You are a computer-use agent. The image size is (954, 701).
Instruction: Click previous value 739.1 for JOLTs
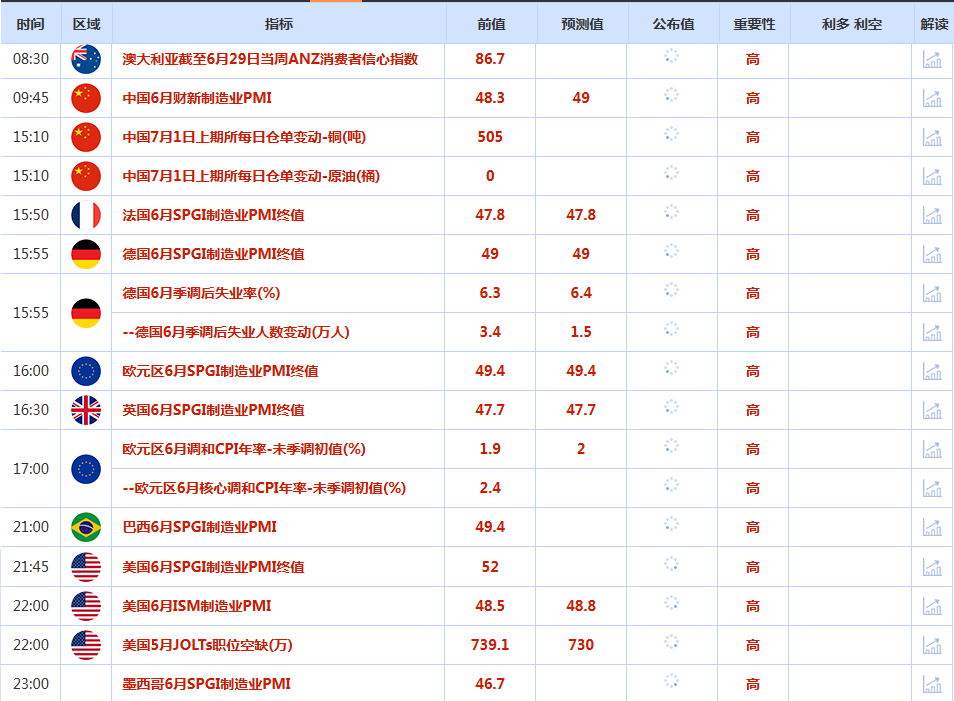(x=490, y=644)
